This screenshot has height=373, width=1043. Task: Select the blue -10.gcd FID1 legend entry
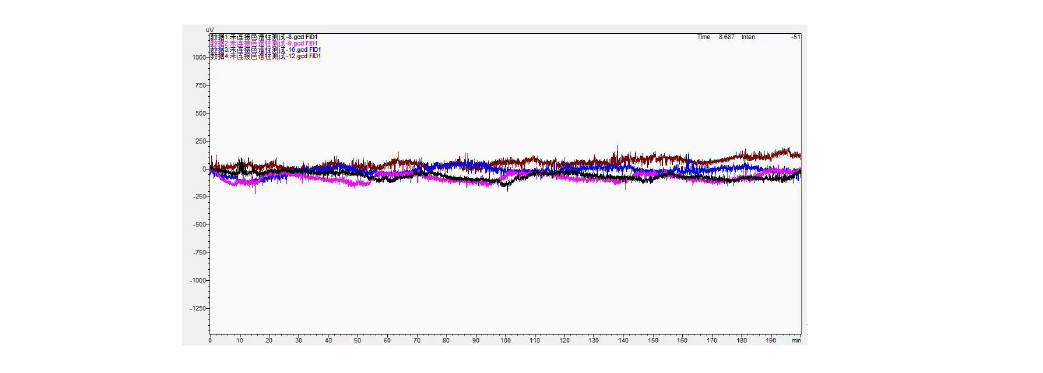(x=265, y=50)
